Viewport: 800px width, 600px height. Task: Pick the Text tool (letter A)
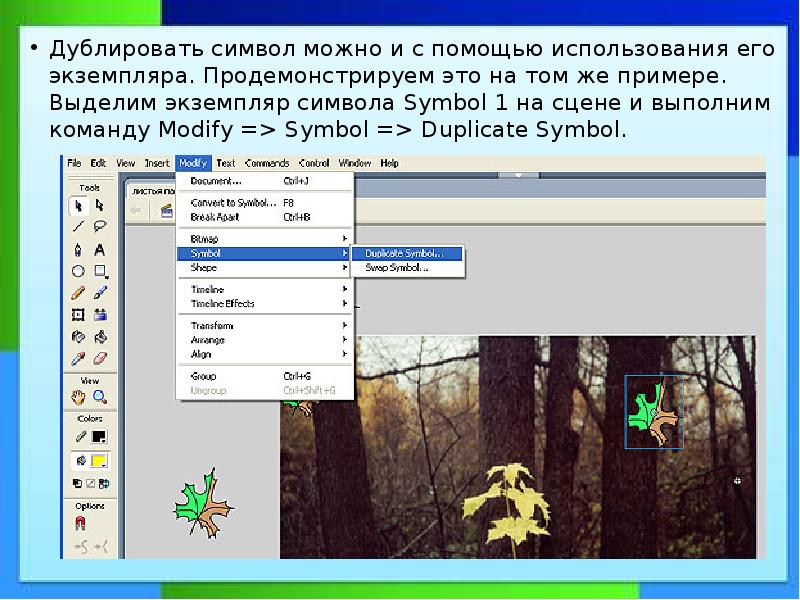(x=100, y=250)
